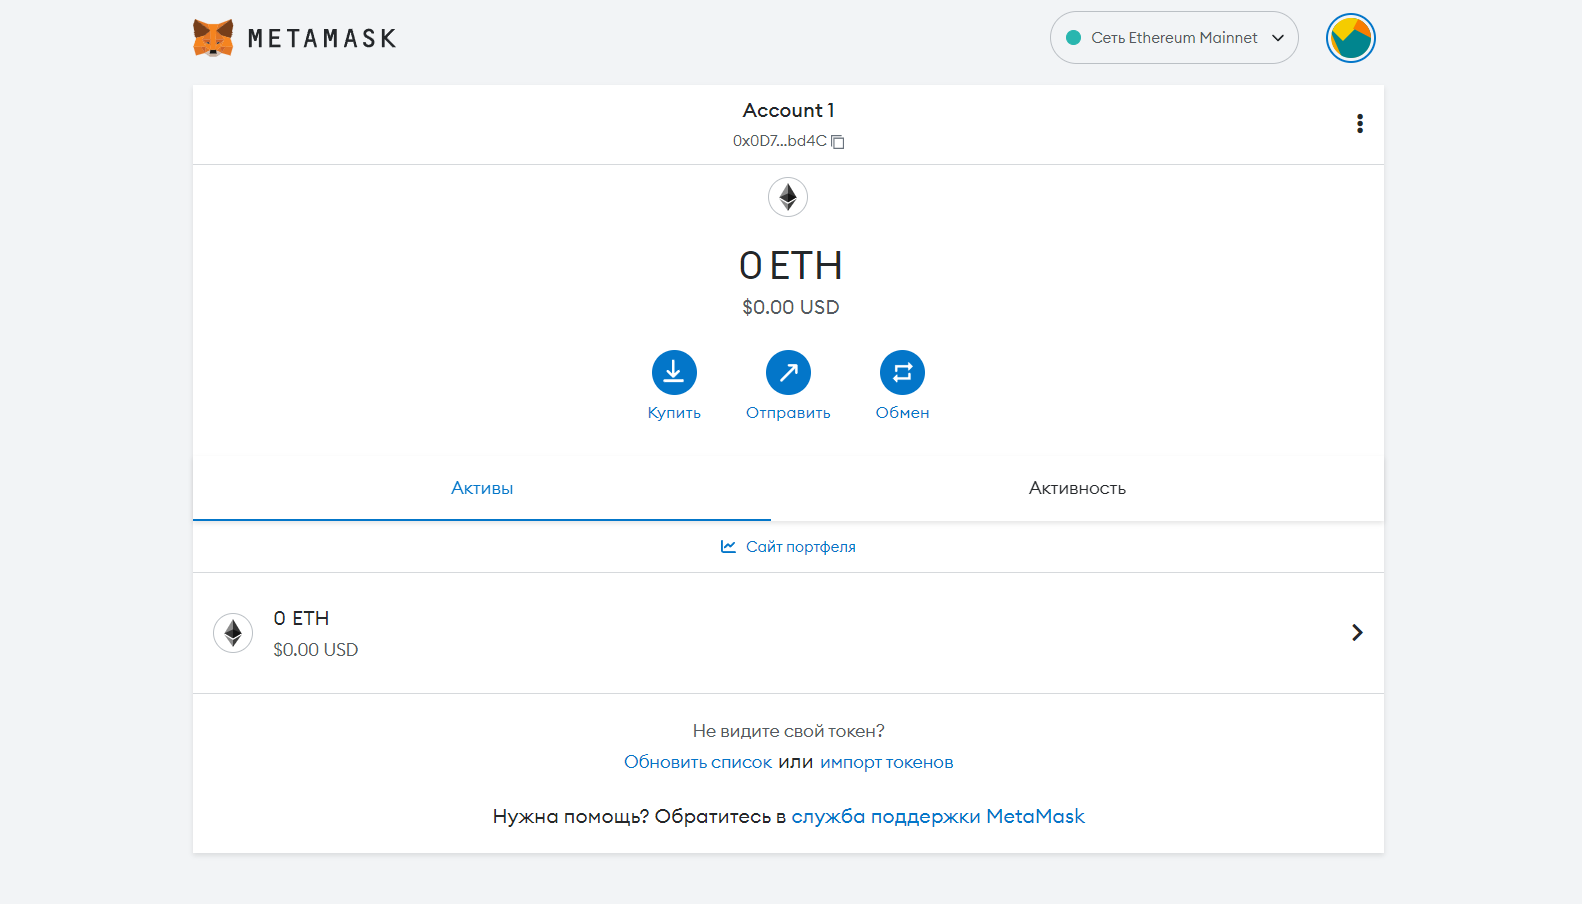Click the ETH icon in the asset row

point(233,633)
